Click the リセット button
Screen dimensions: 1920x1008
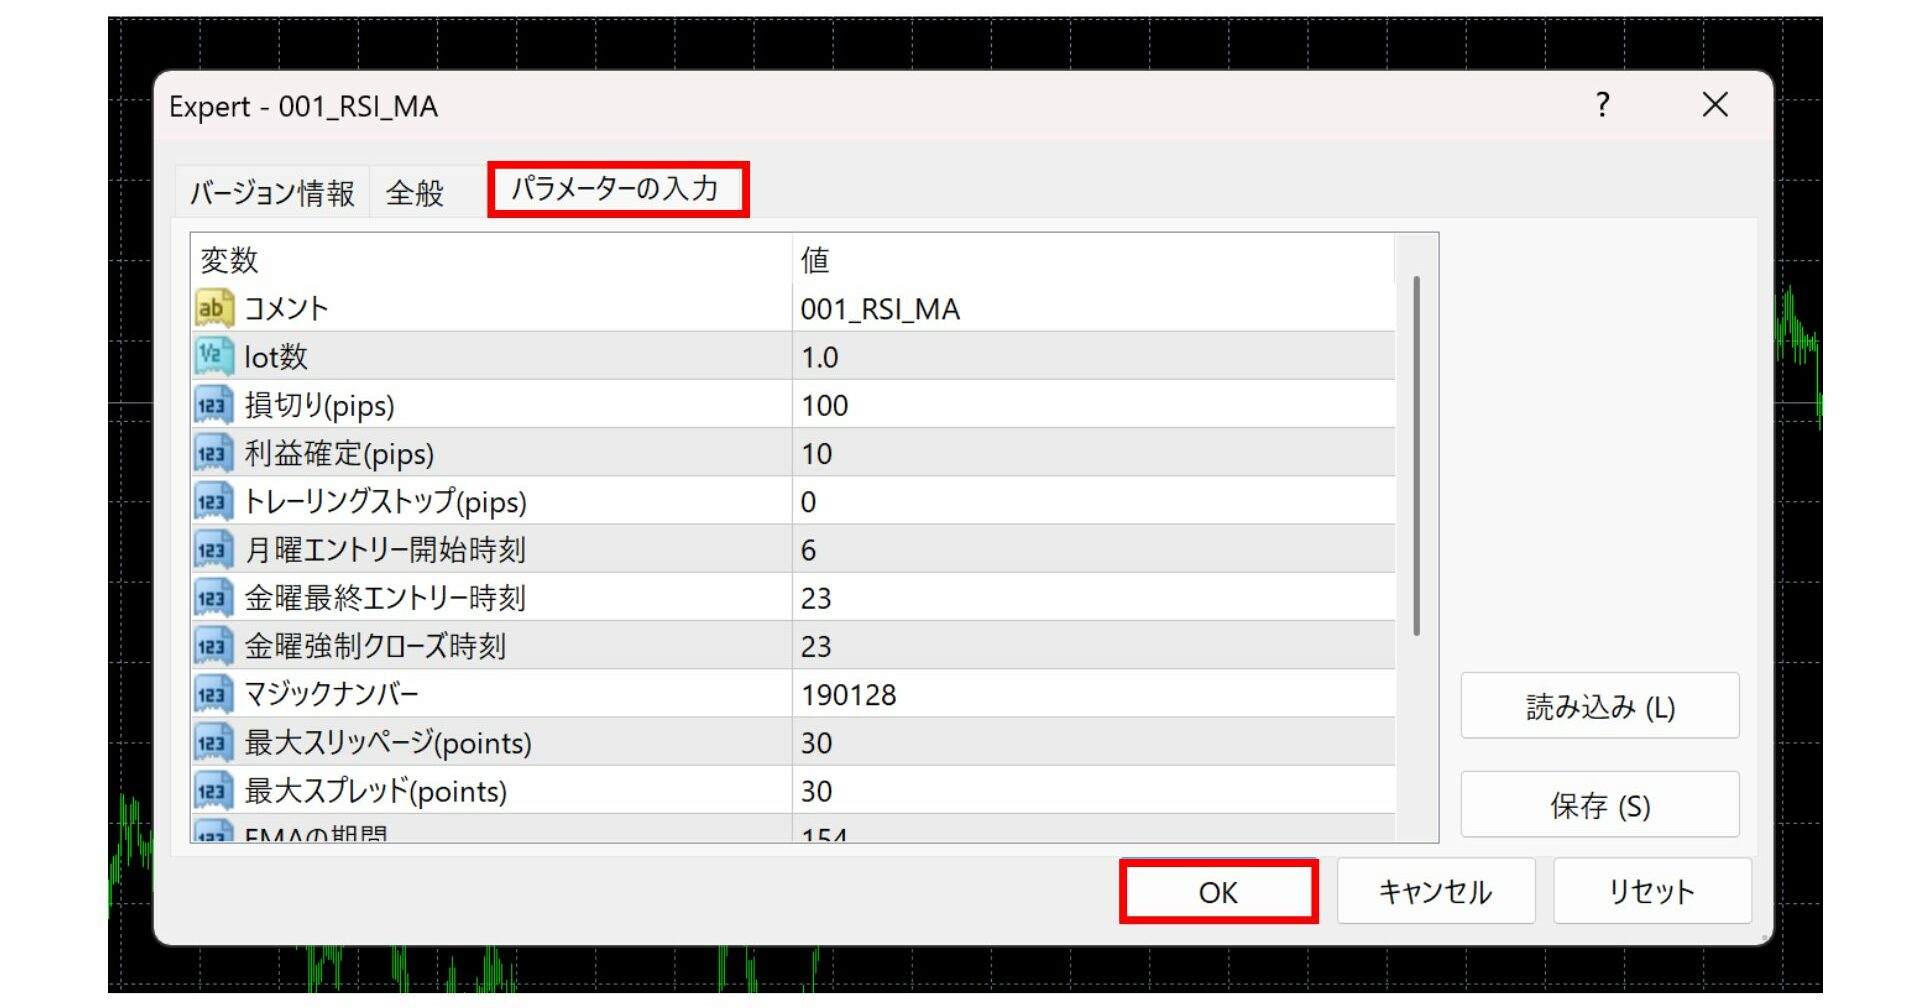pyautogui.click(x=1651, y=891)
